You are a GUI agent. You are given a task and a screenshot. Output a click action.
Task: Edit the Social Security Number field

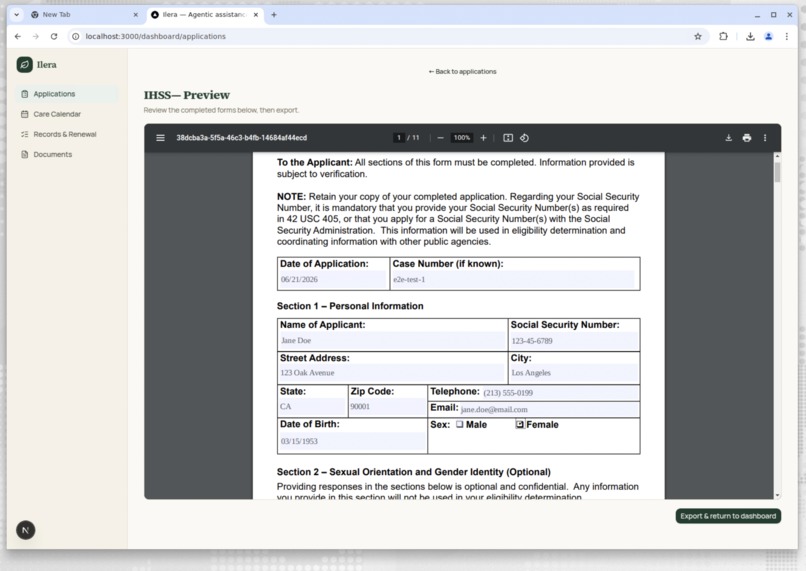pyautogui.click(x=574, y=341)
